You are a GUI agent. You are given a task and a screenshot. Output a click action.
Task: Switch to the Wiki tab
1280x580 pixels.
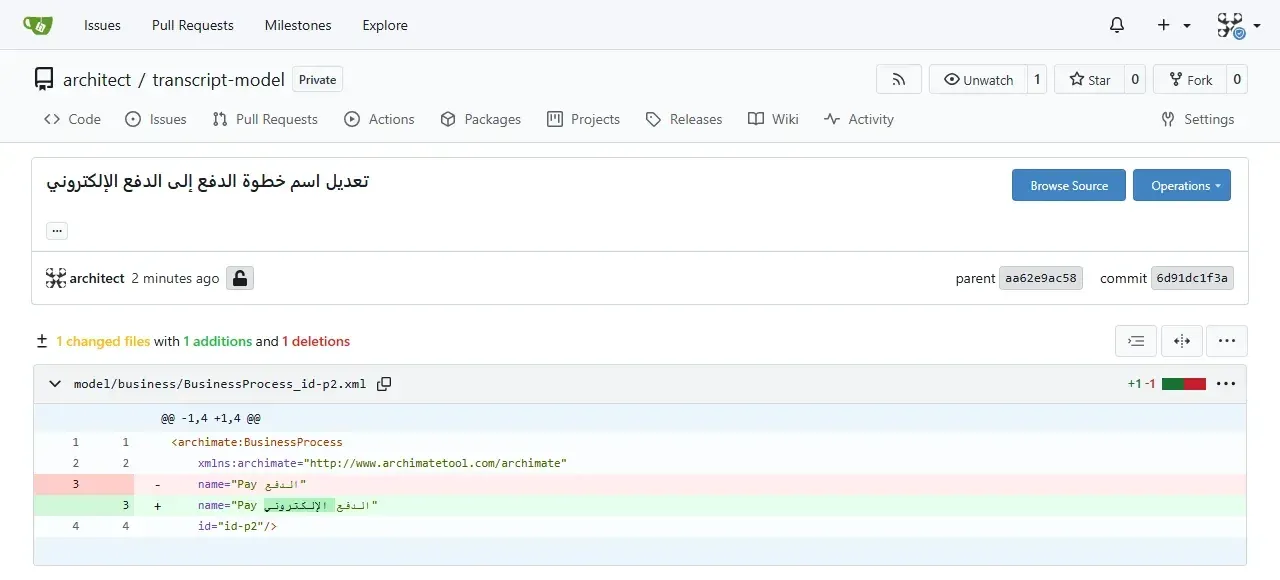pos(773,119)
